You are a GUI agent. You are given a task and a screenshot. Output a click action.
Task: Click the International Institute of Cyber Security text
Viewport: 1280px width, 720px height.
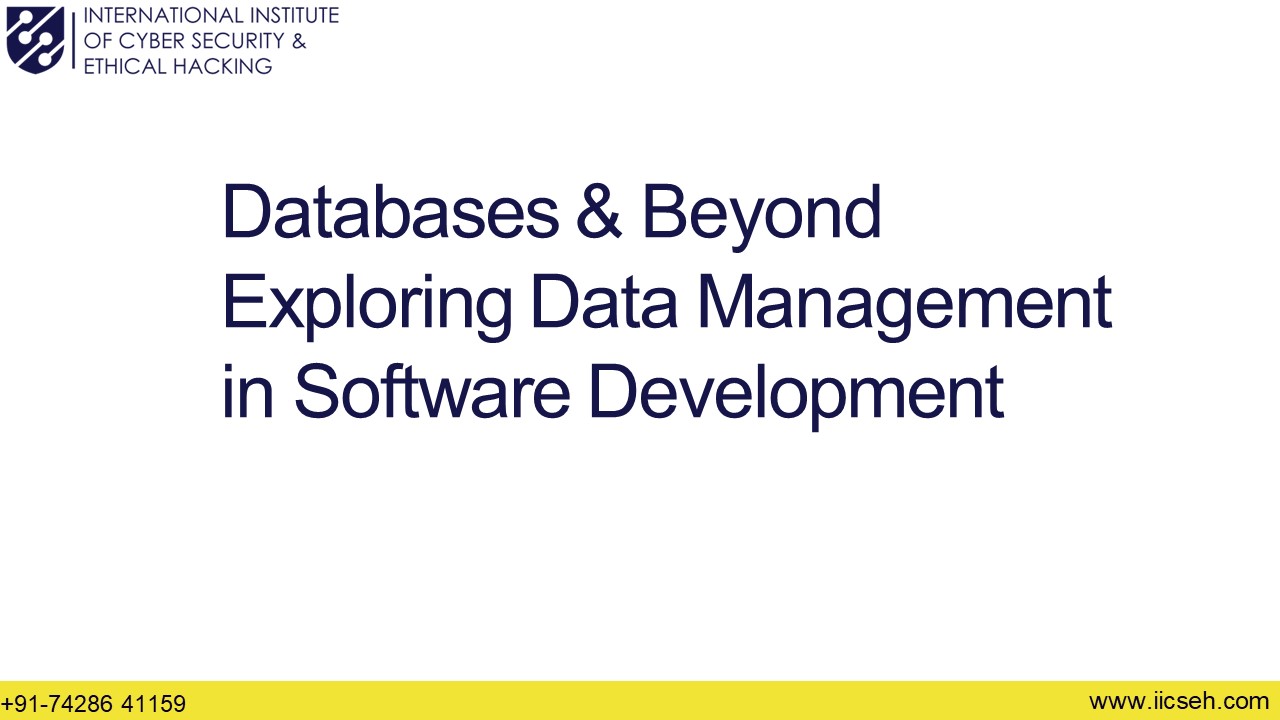(x=211, y=41)
